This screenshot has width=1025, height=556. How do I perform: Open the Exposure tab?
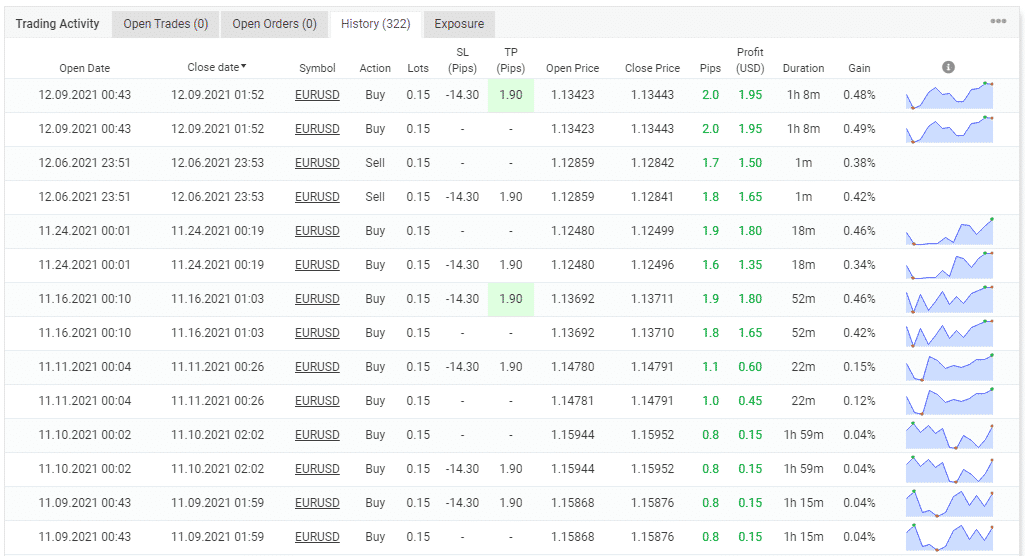coord(459,24)
